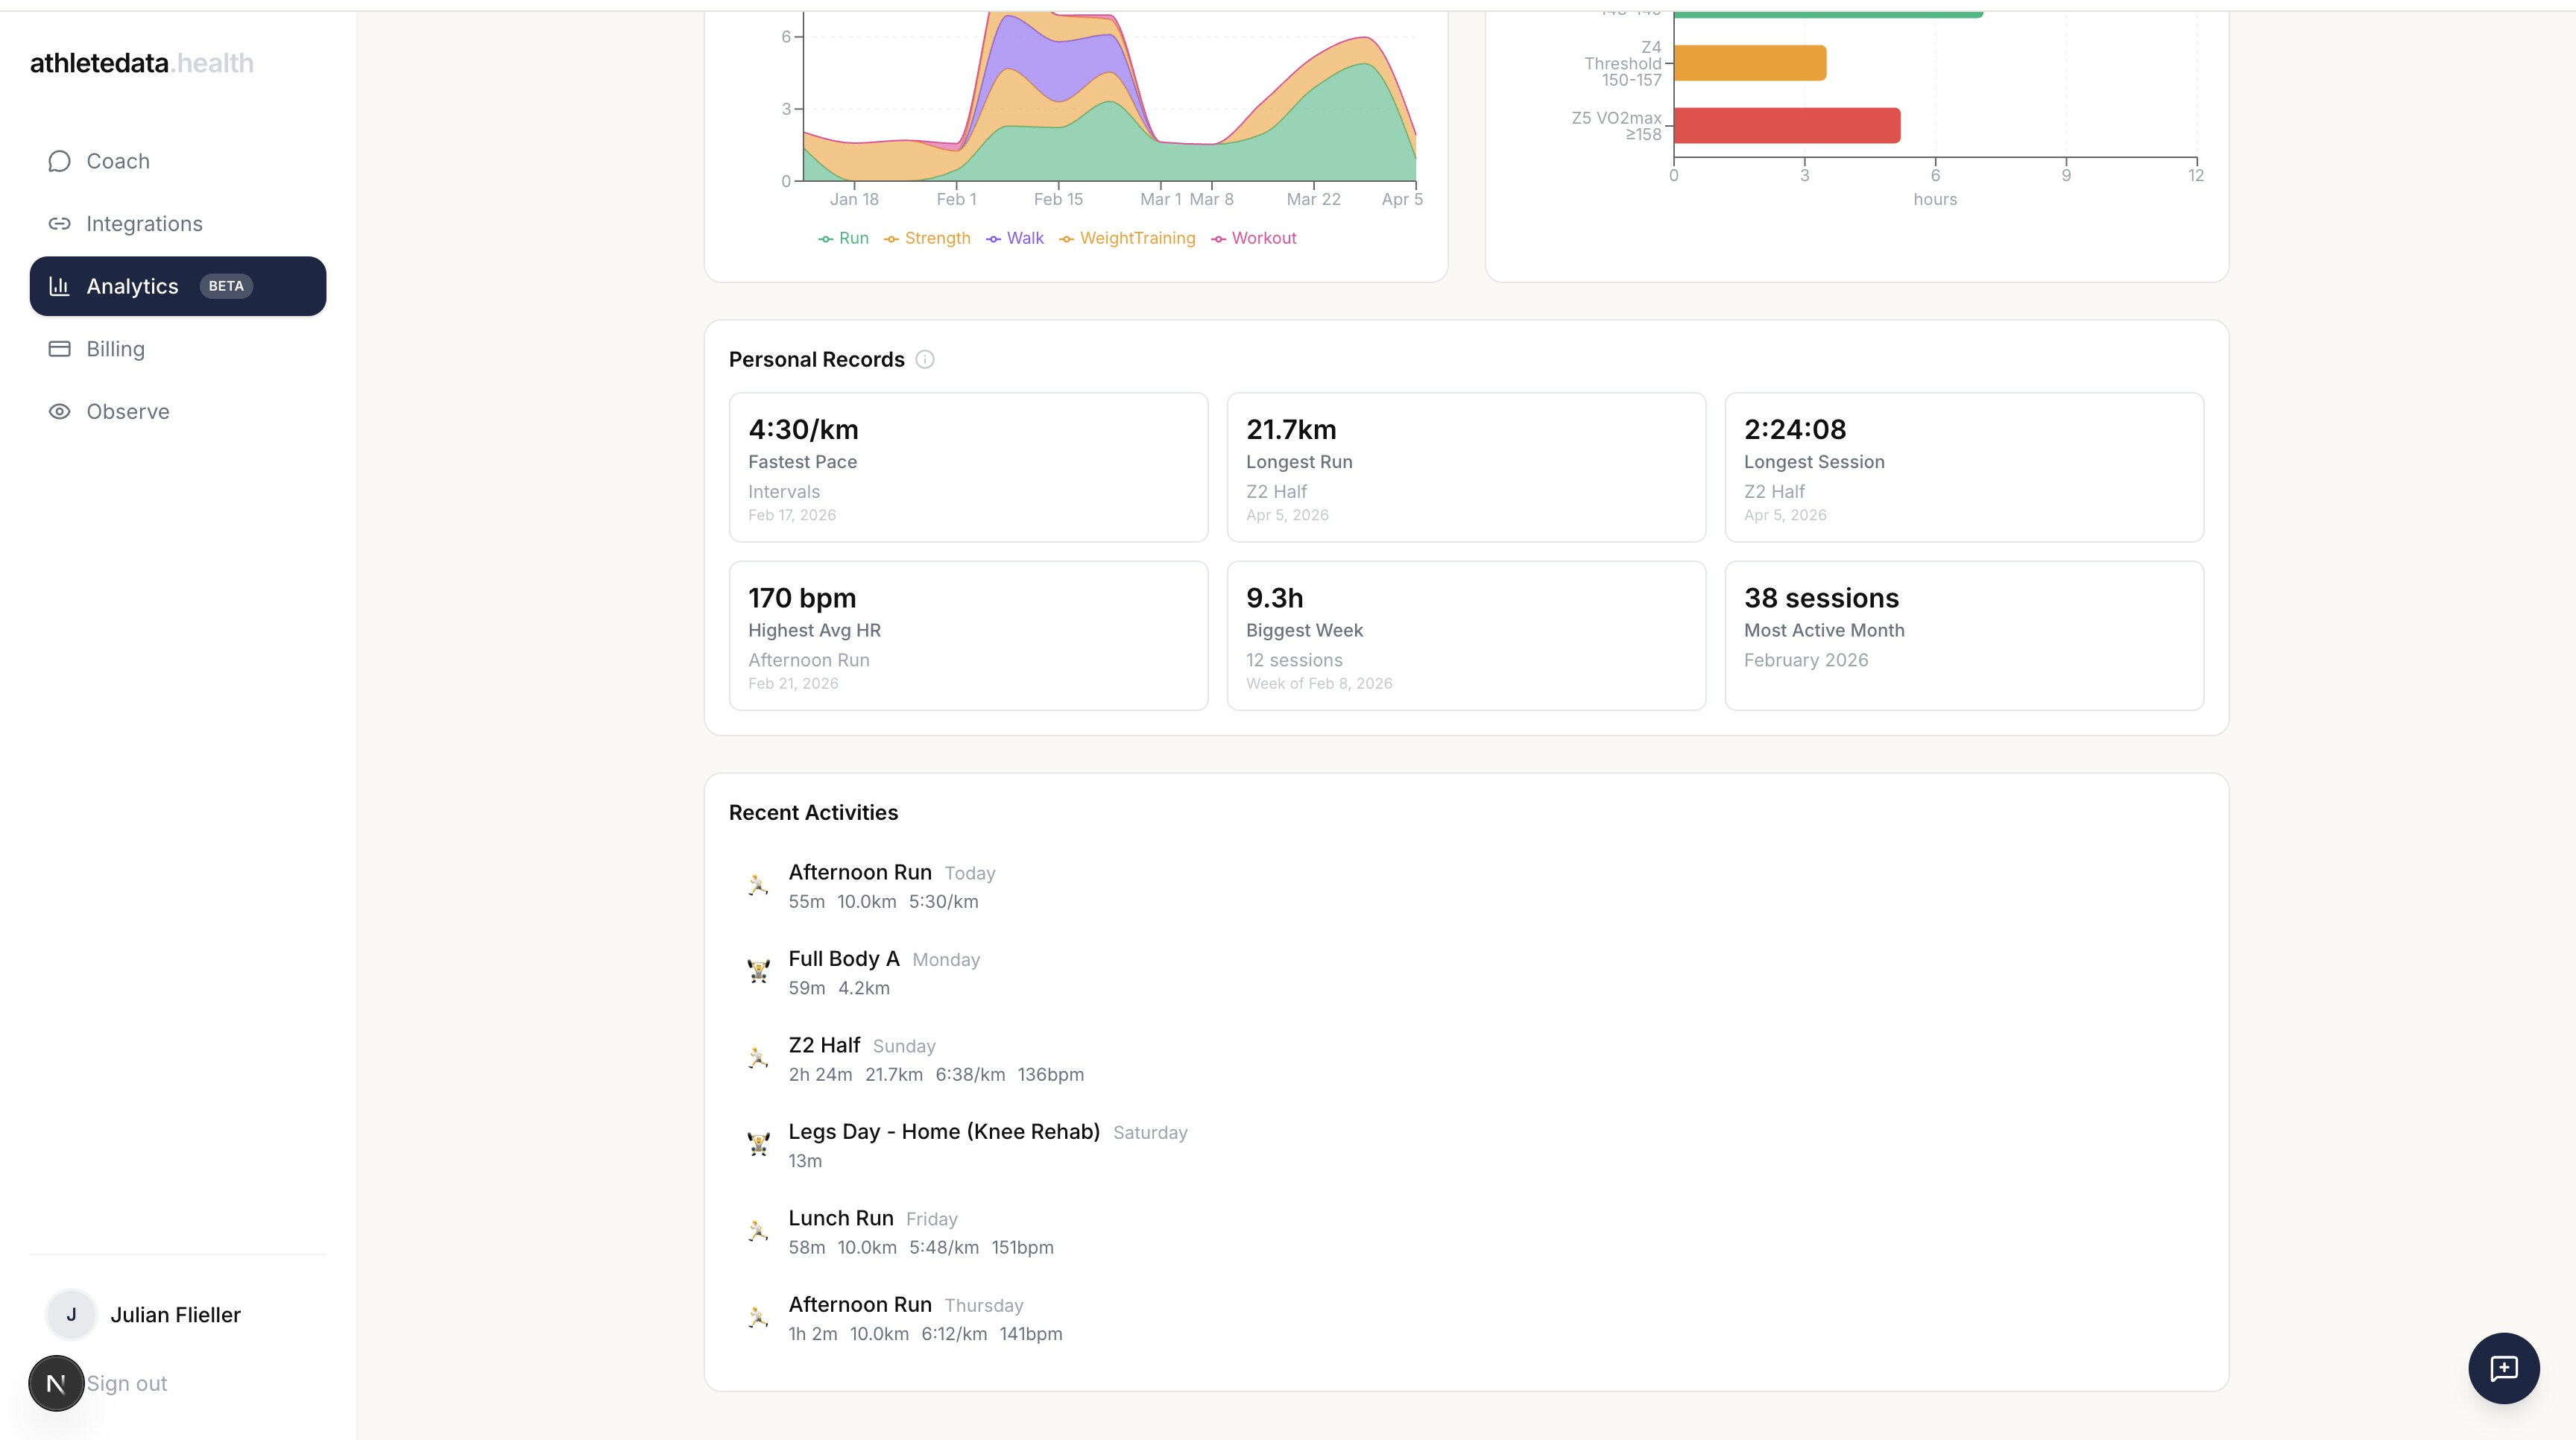Screen dimensions: 2576x1440
Task: Click the athletedata.health logo
Action: pos(141,63)
